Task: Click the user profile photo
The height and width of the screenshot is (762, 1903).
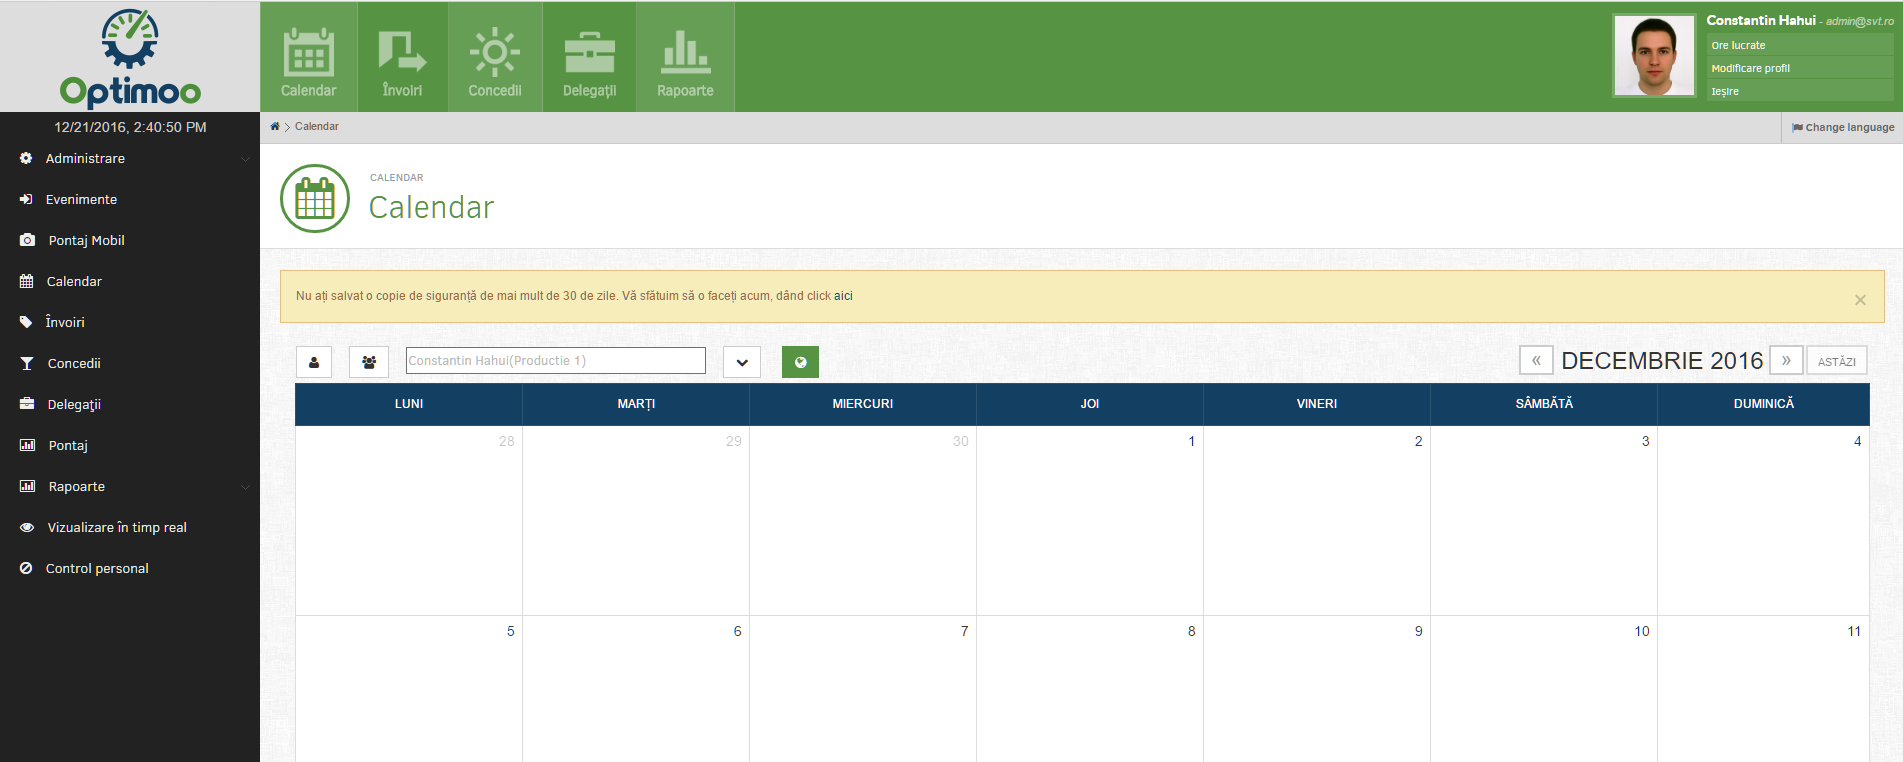Action: (1654, 56)
